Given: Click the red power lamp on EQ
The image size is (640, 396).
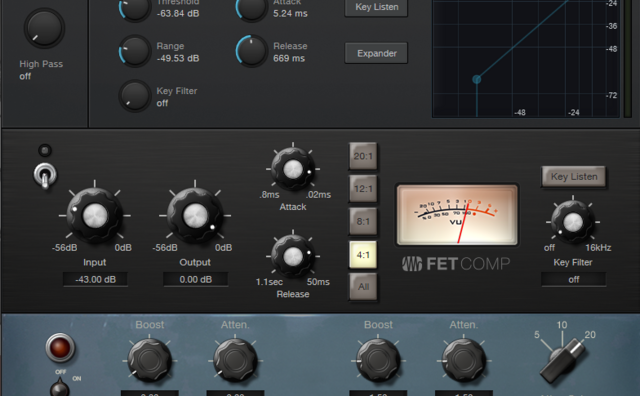Looking at the screenshot, I should click(x=60, y=348).
